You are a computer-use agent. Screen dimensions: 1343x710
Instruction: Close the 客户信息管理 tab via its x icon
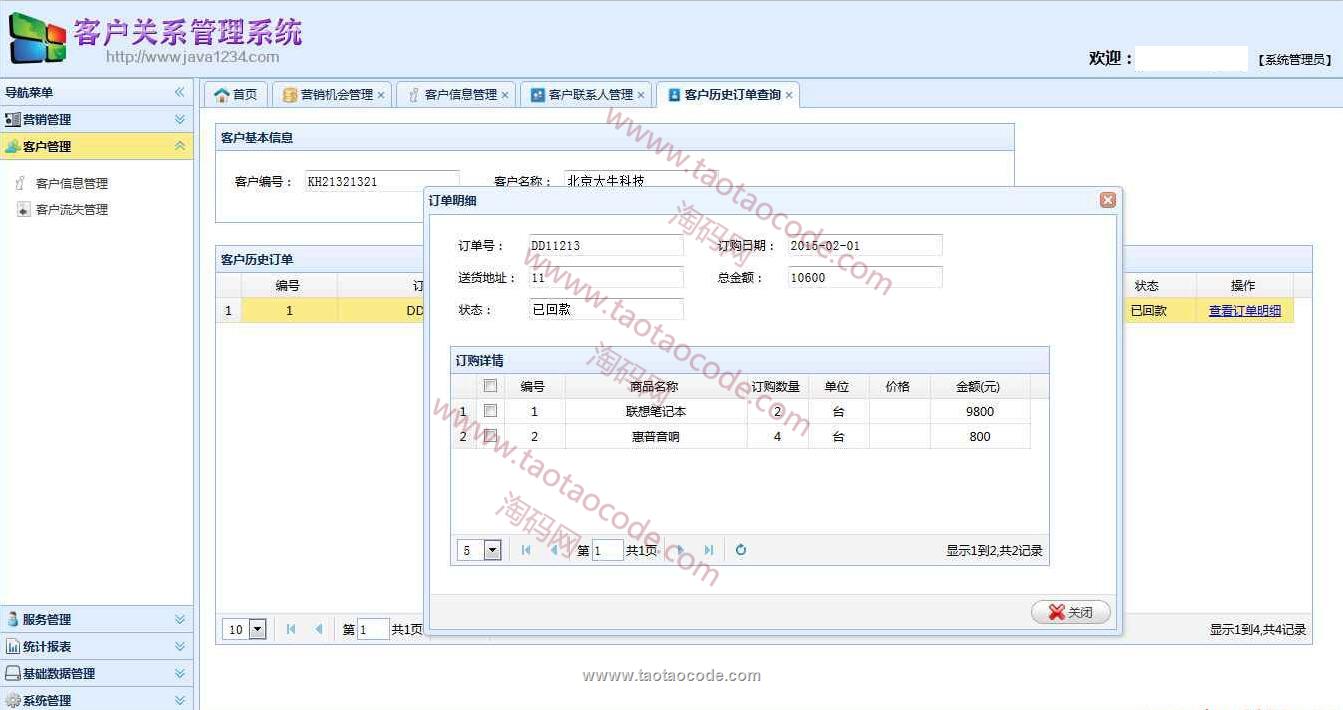505,95
